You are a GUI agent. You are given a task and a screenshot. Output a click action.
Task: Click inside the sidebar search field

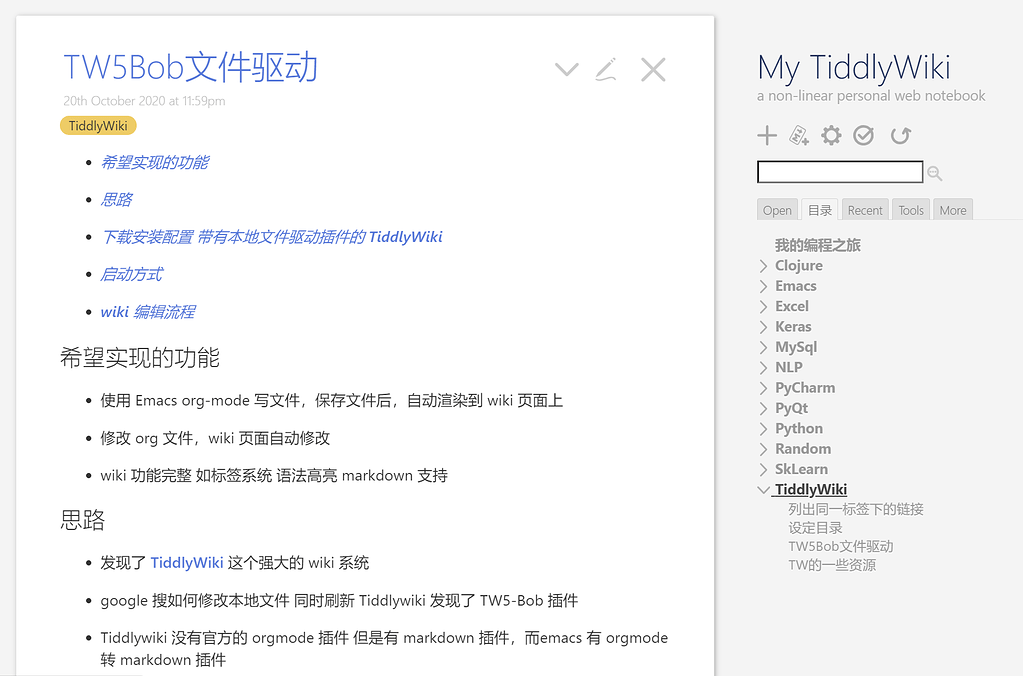[840, 171]
